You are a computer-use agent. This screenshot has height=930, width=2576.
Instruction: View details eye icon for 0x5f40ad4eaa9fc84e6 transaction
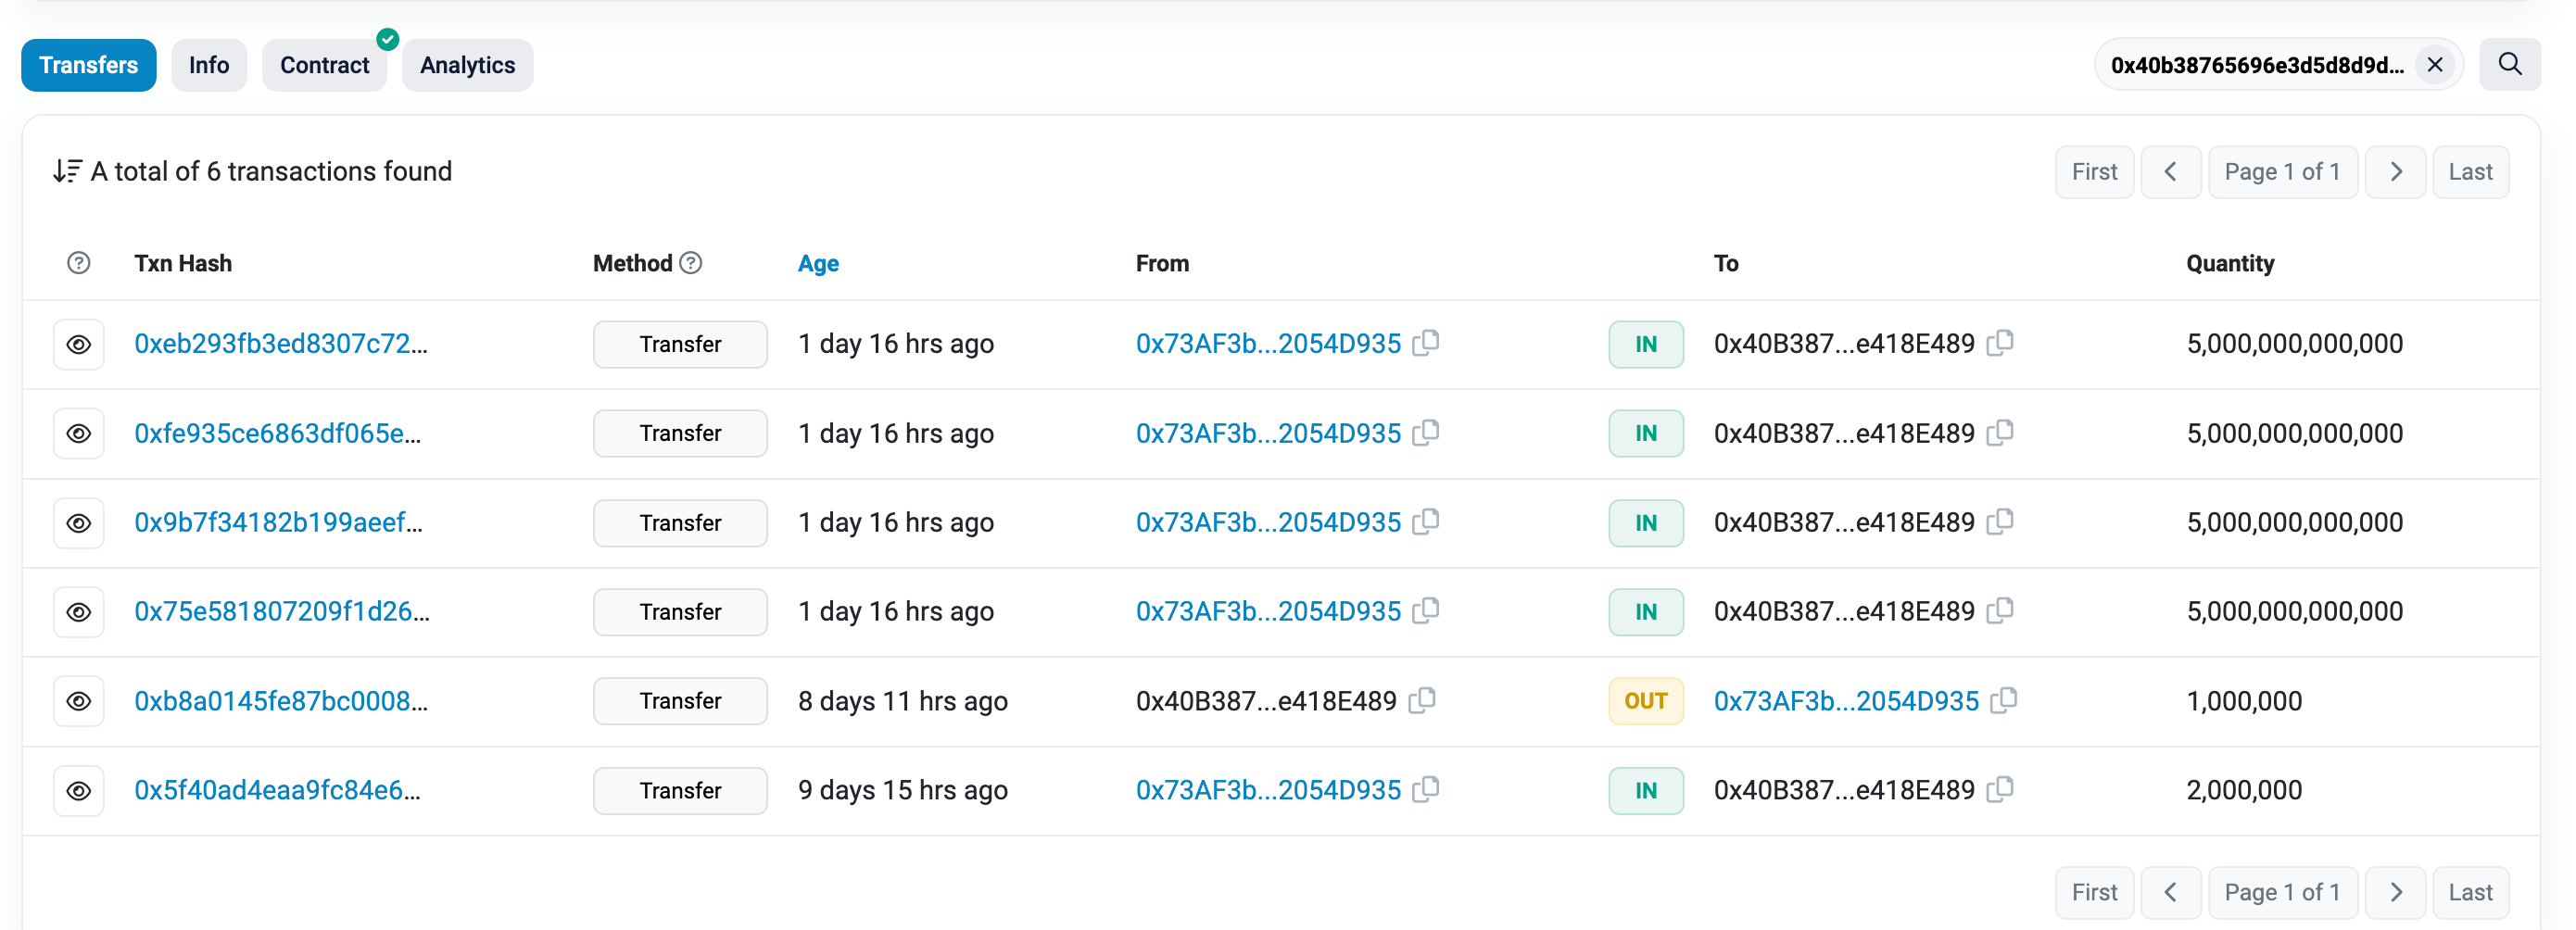click(79, 791)
